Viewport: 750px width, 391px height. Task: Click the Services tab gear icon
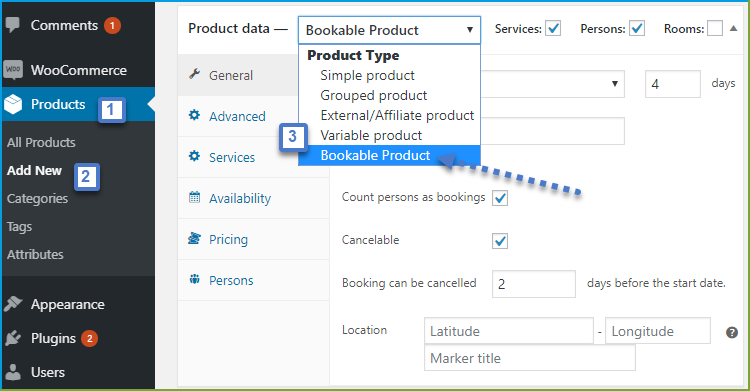coord(194,156)
